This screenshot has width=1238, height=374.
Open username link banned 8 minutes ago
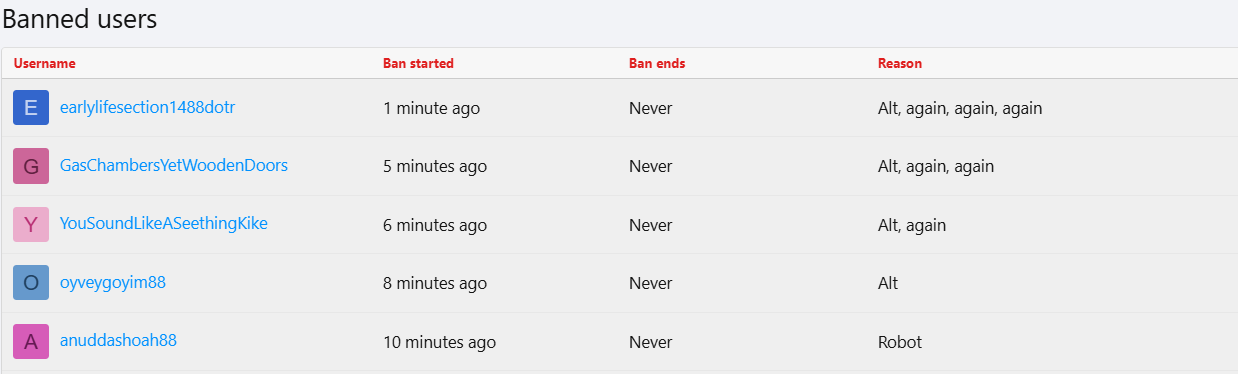113,282
